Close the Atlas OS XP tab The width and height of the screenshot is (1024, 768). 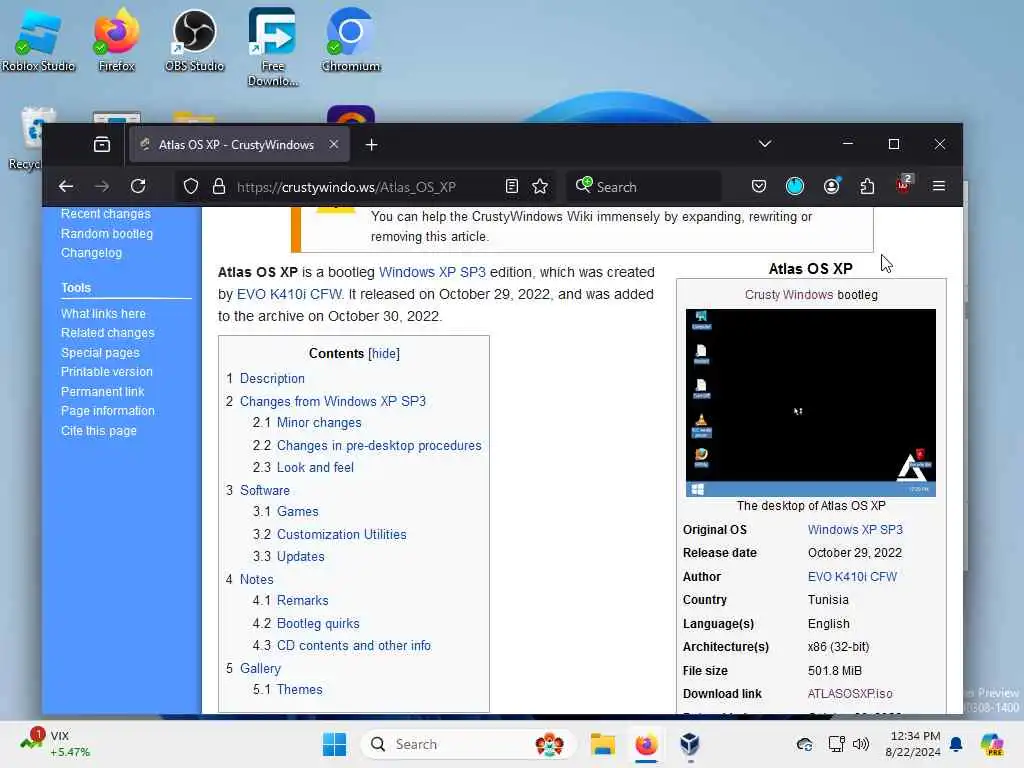coord(334,144)
